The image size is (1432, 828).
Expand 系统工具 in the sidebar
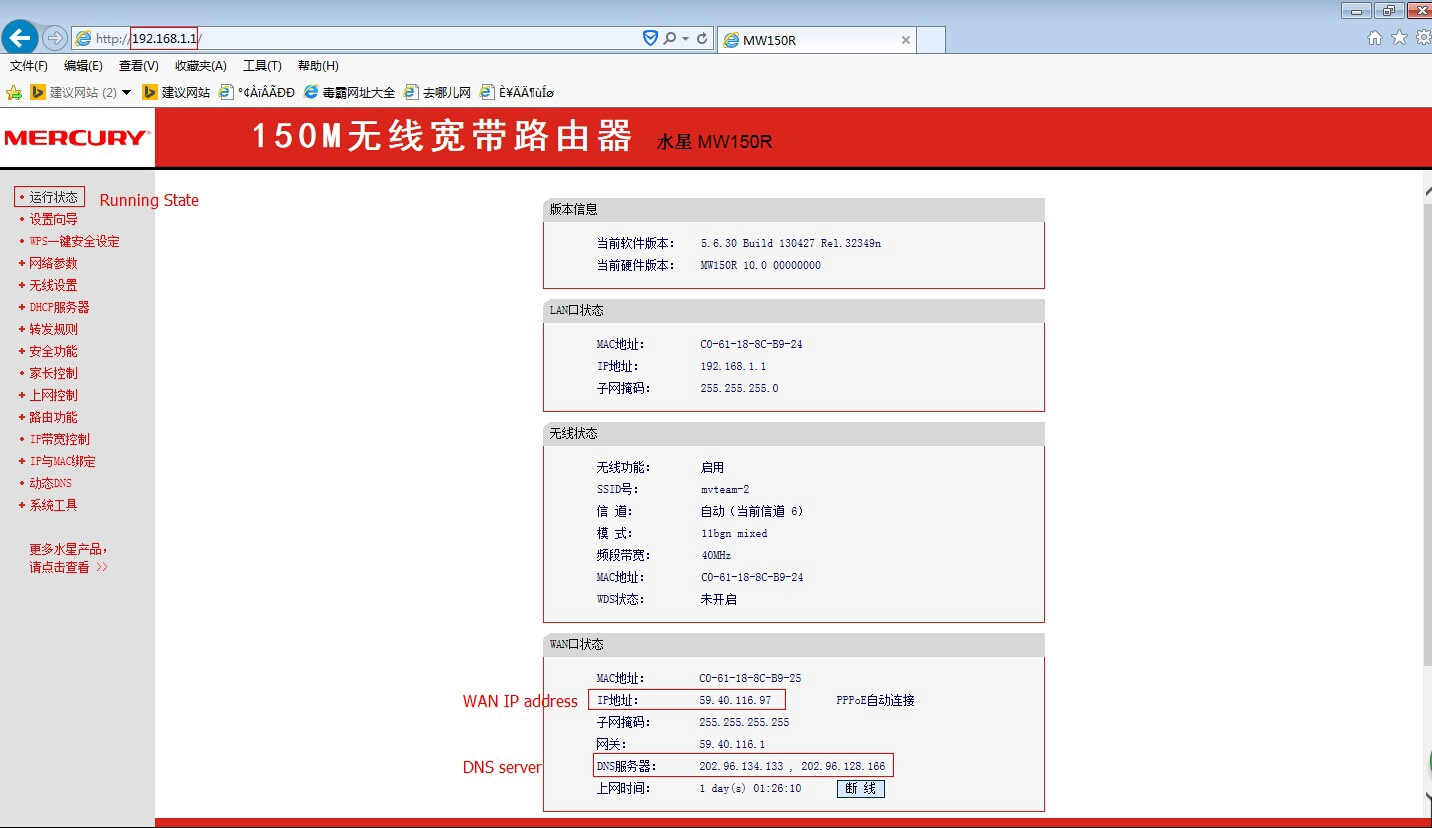(x=53, y=505)
